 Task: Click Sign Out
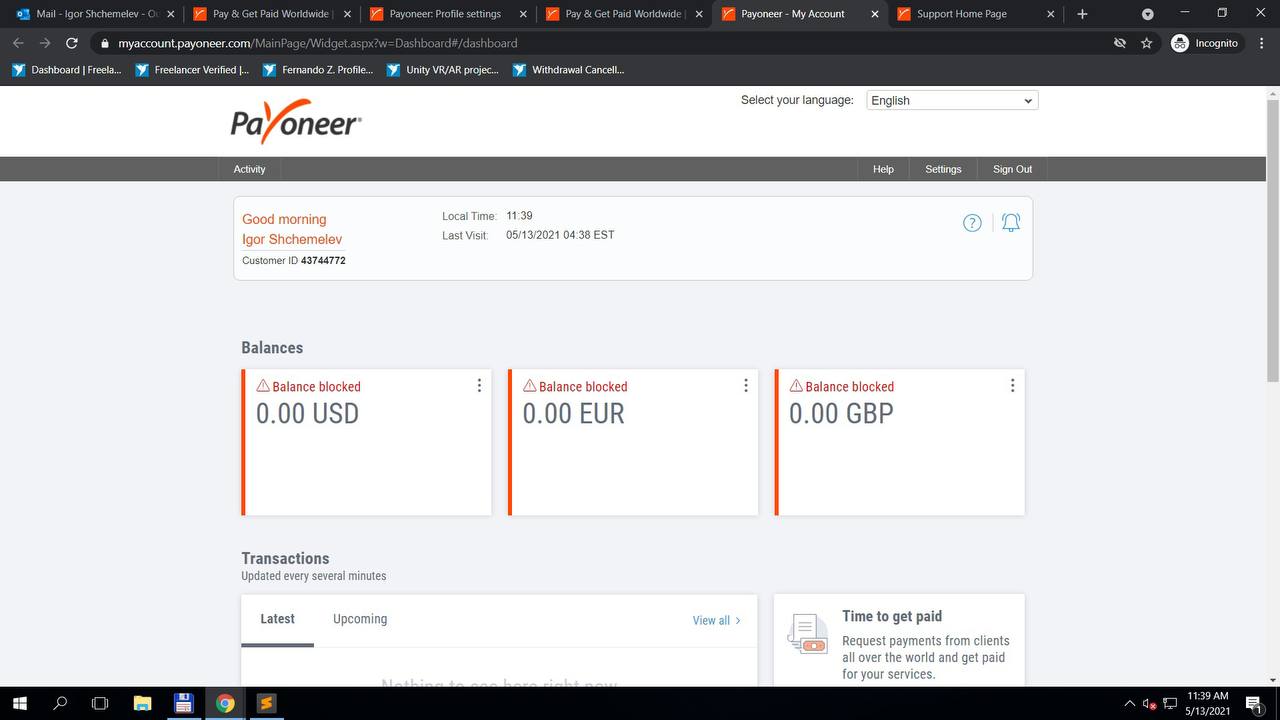(1012, 169)
